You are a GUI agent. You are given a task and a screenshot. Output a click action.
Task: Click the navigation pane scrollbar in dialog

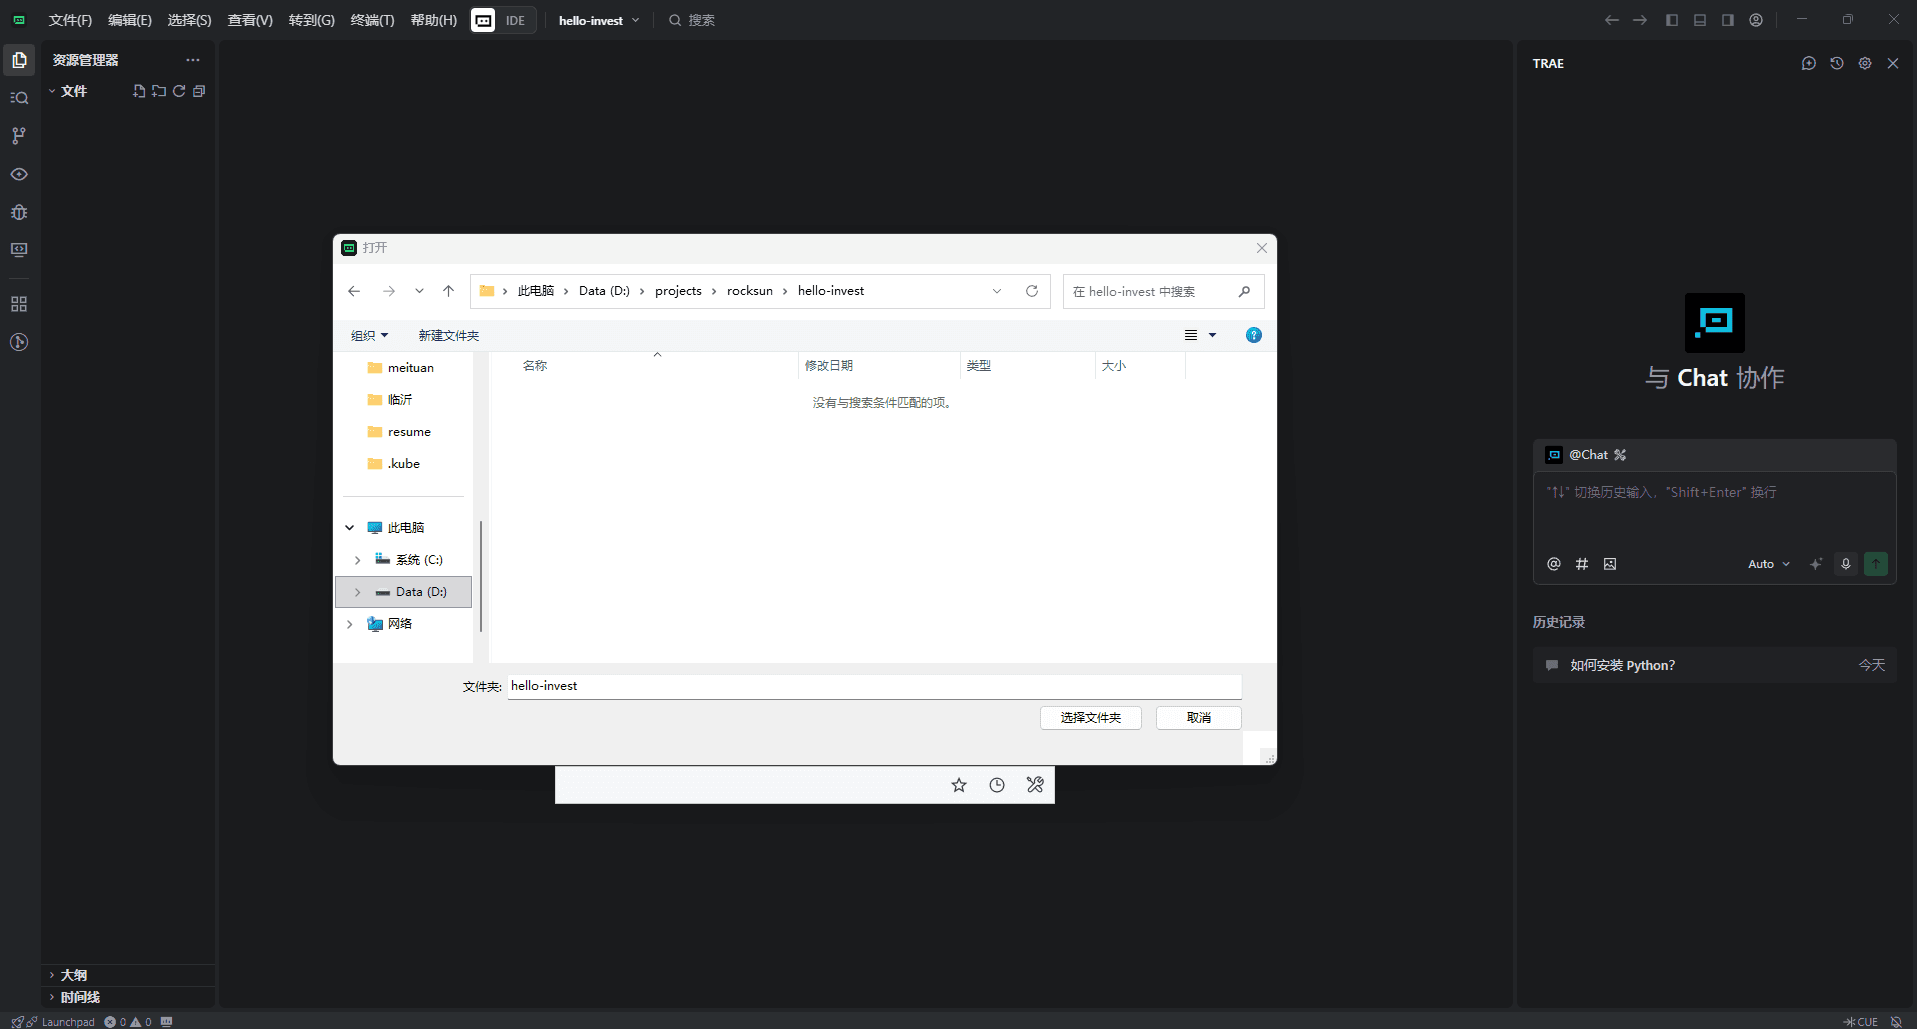coord(481,575)
